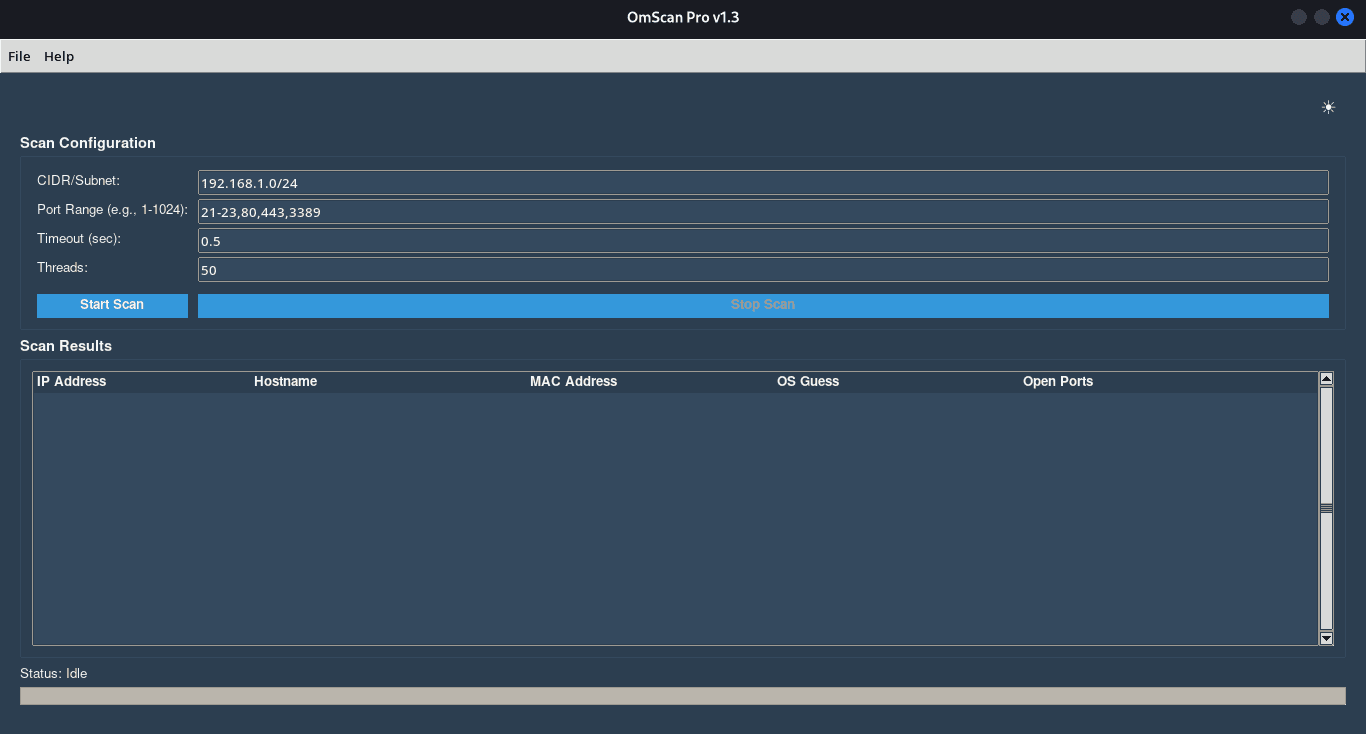Close the OmScan Pro window

coord(1345,17)
